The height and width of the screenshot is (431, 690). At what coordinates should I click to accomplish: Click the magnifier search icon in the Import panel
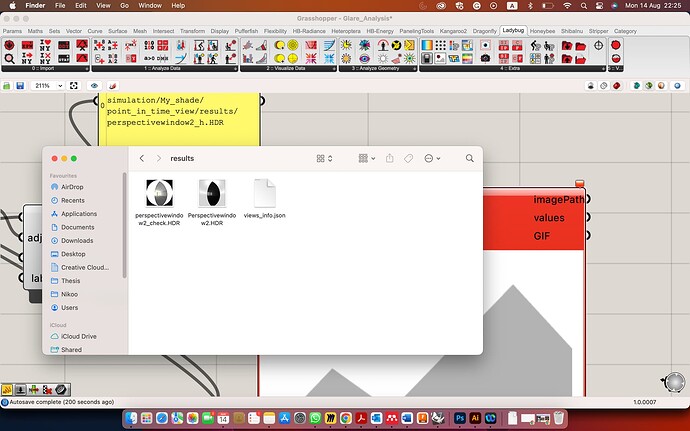click(9, 58)
